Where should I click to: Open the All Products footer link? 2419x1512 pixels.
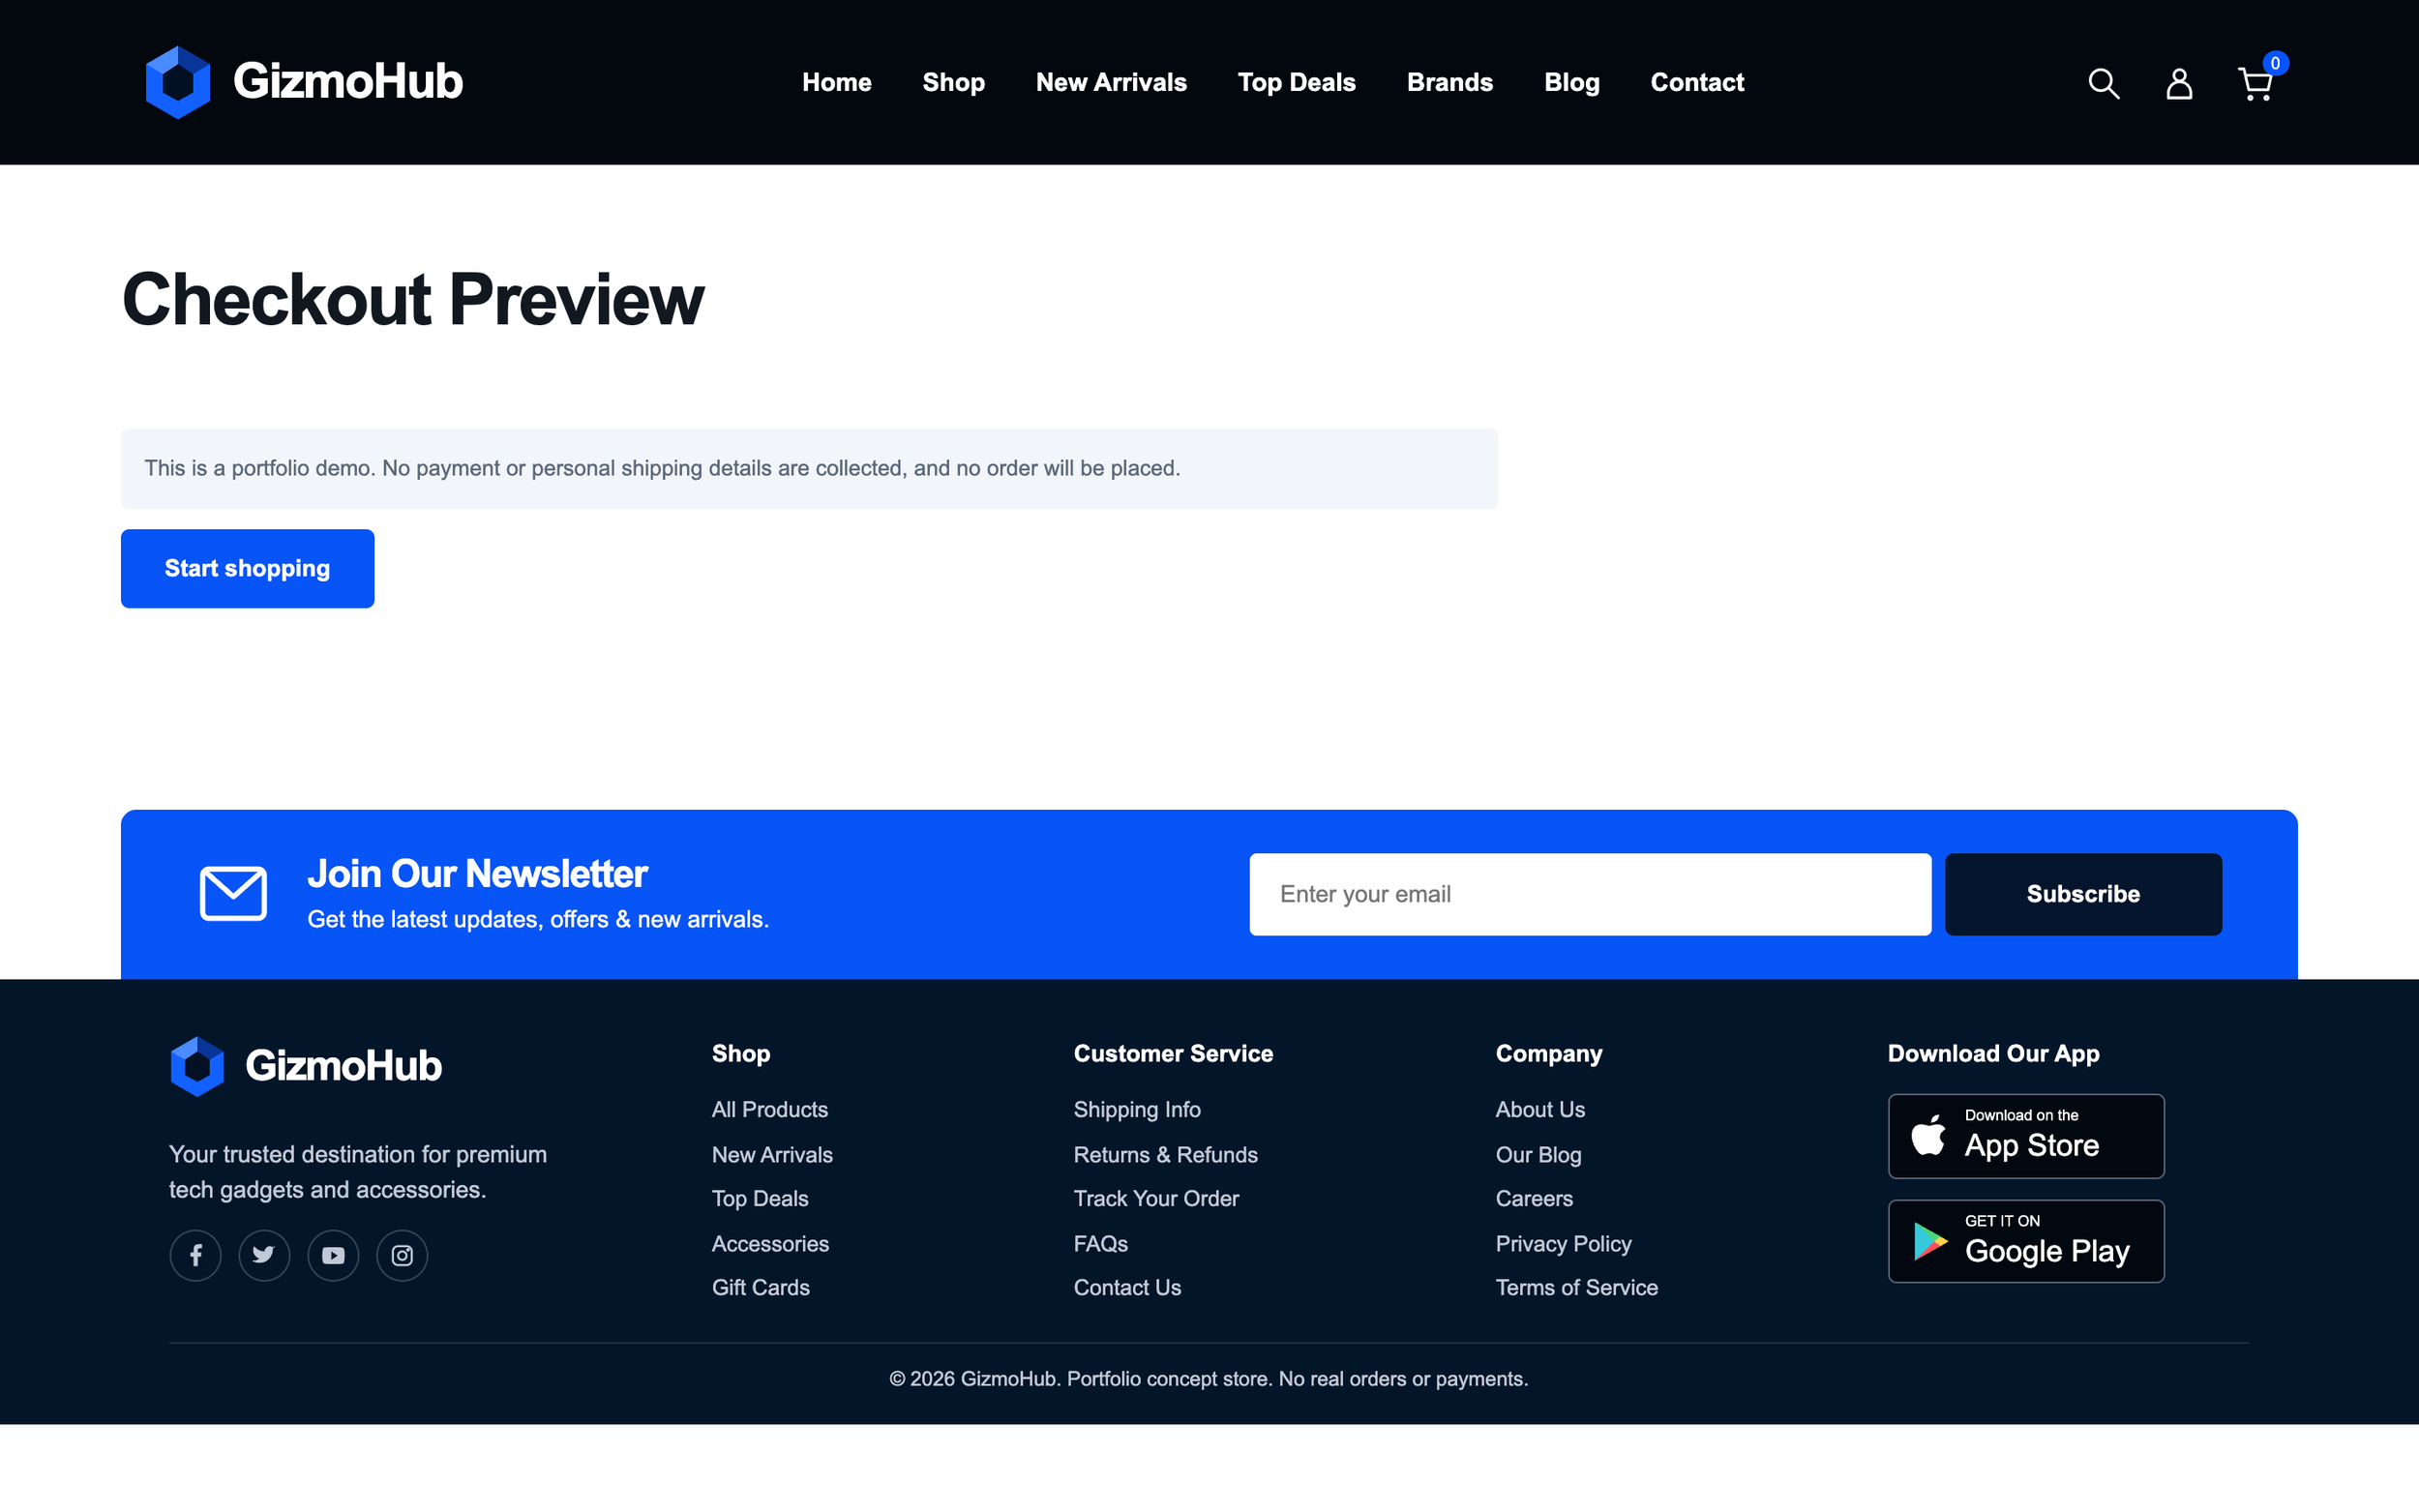pos(770,1109)
